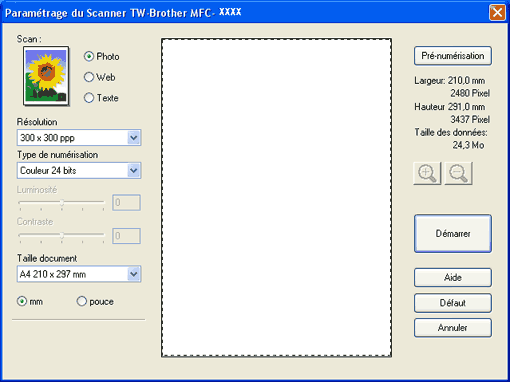
Task: Click the Luminosité slider handle
Action: (x=62, y=202)
